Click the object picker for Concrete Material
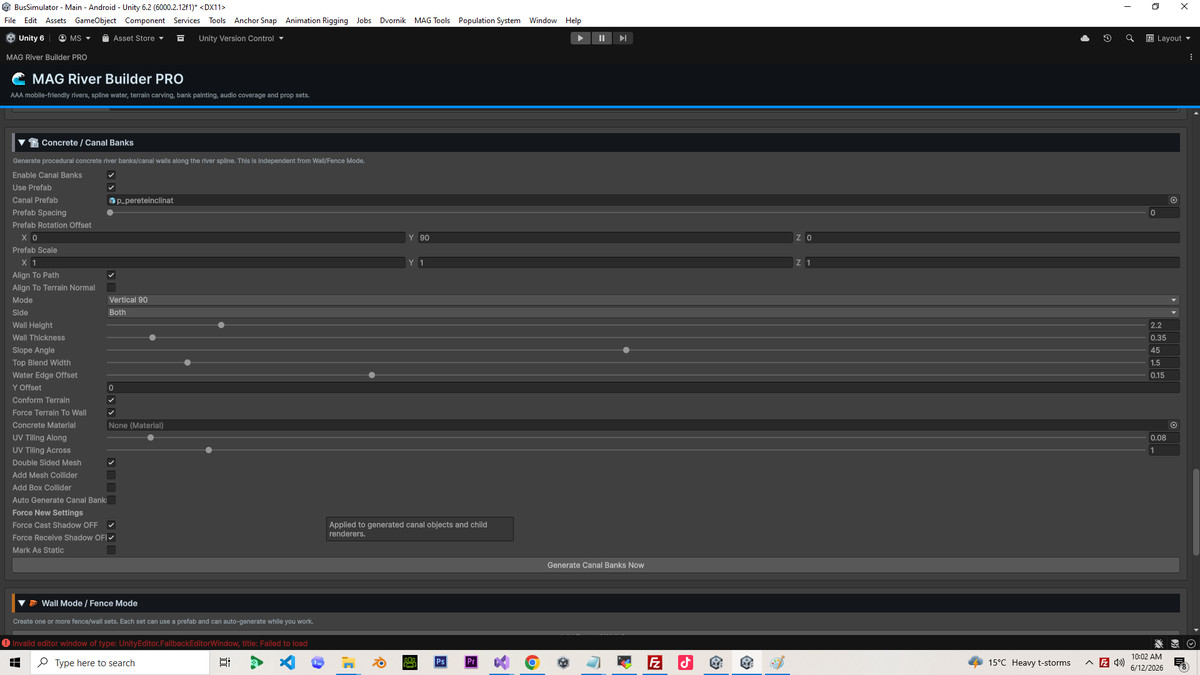Viewport: 1200px width, 675px height. [x=1174, y=425]
